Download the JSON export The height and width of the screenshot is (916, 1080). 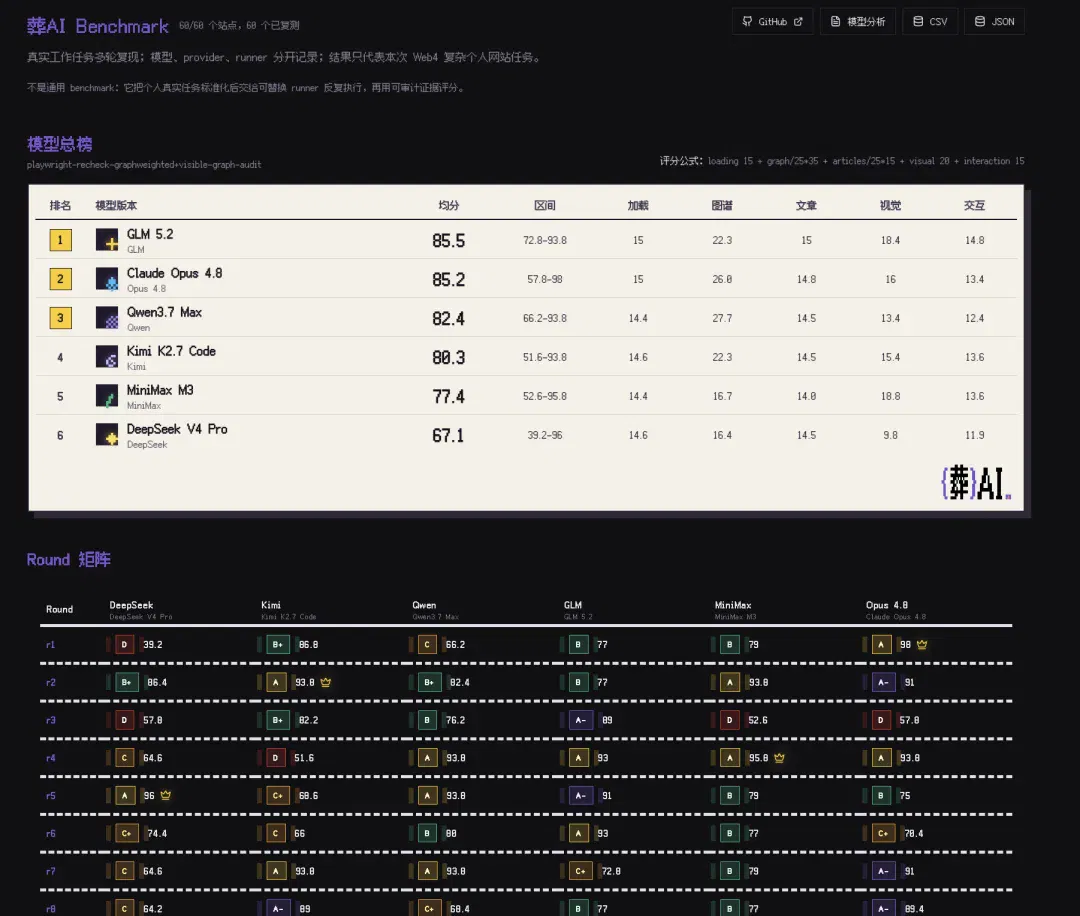point(994,21)
